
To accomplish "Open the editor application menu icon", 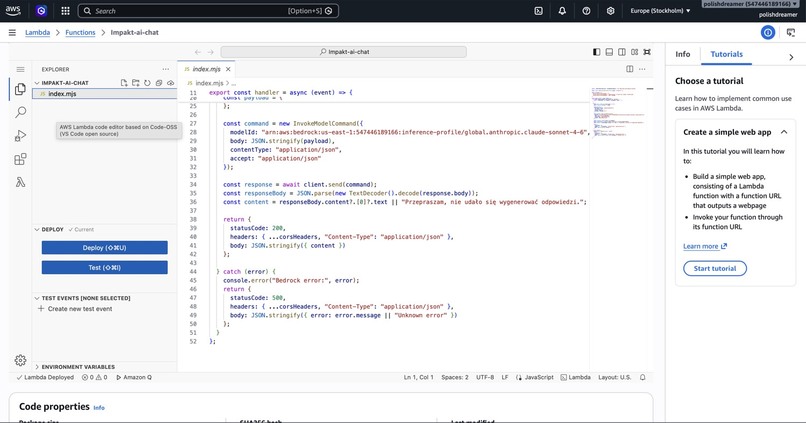I will [20, 69].
